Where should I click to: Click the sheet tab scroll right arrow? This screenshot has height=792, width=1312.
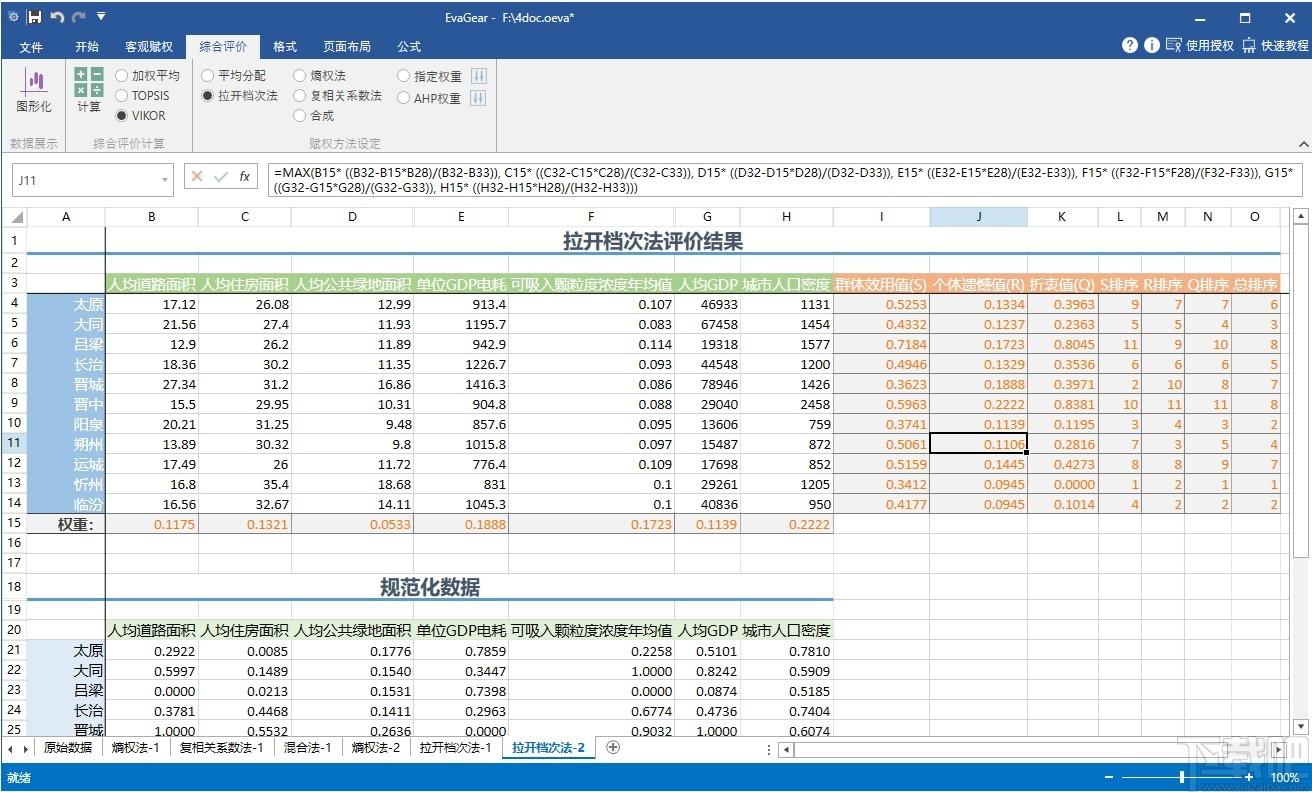(x=25, y=748)
